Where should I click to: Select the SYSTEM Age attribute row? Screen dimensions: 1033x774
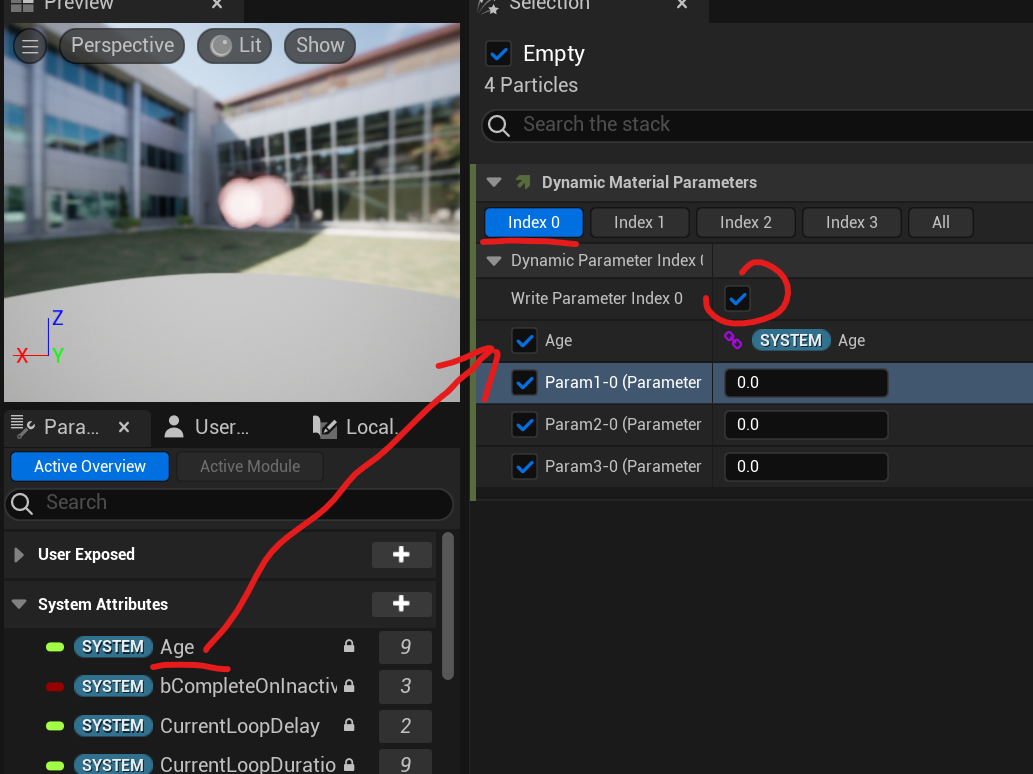tap(220, 647)
